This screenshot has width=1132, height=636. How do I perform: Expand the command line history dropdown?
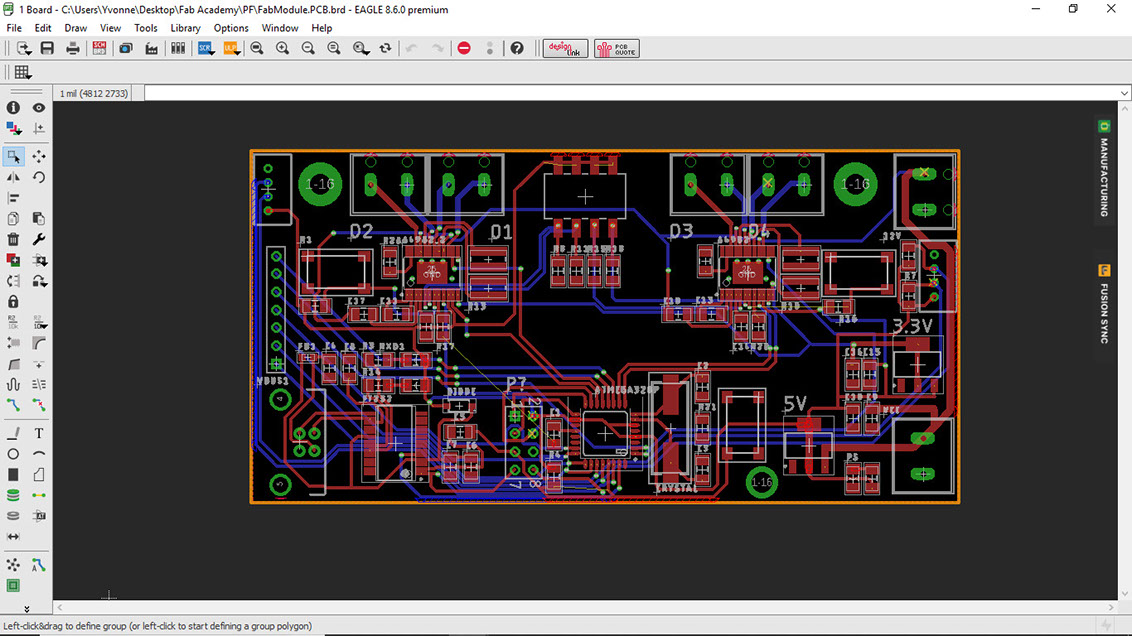(1124, 93)
